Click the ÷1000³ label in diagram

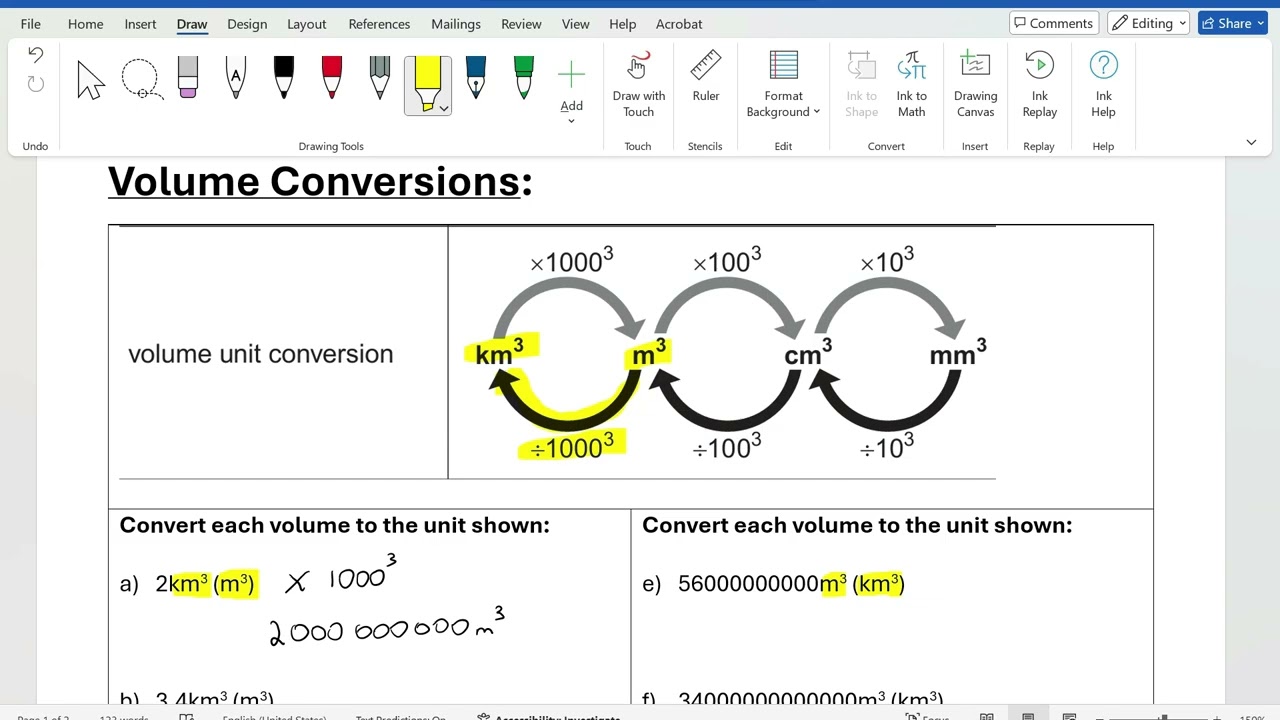pyautogui.click(x=572, y=446)
